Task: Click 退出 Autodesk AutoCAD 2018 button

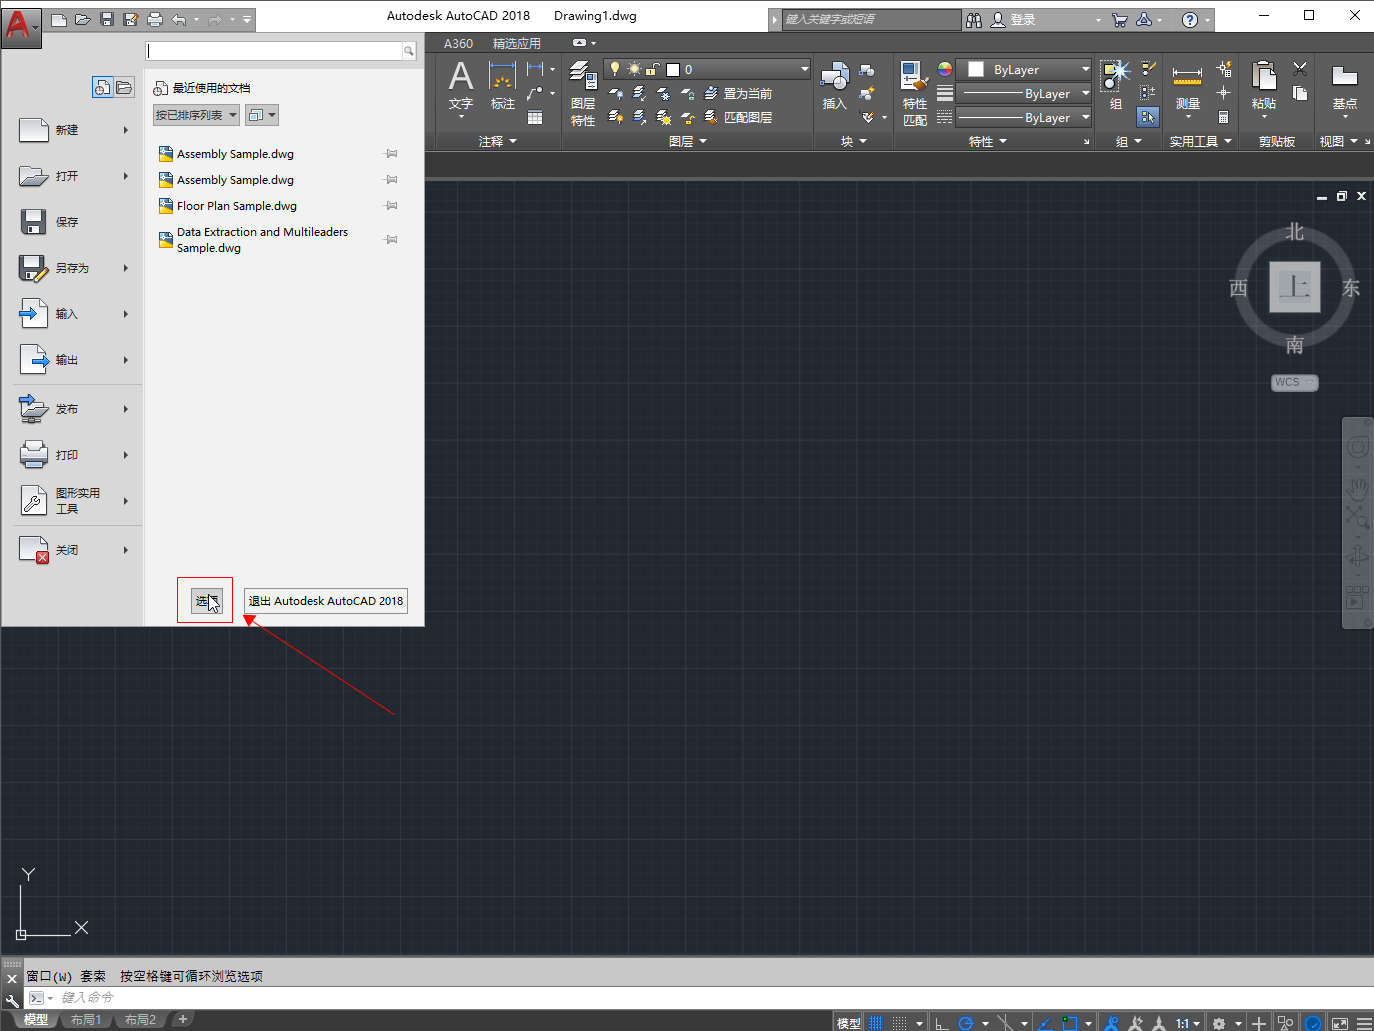Action: coord(326,601)
